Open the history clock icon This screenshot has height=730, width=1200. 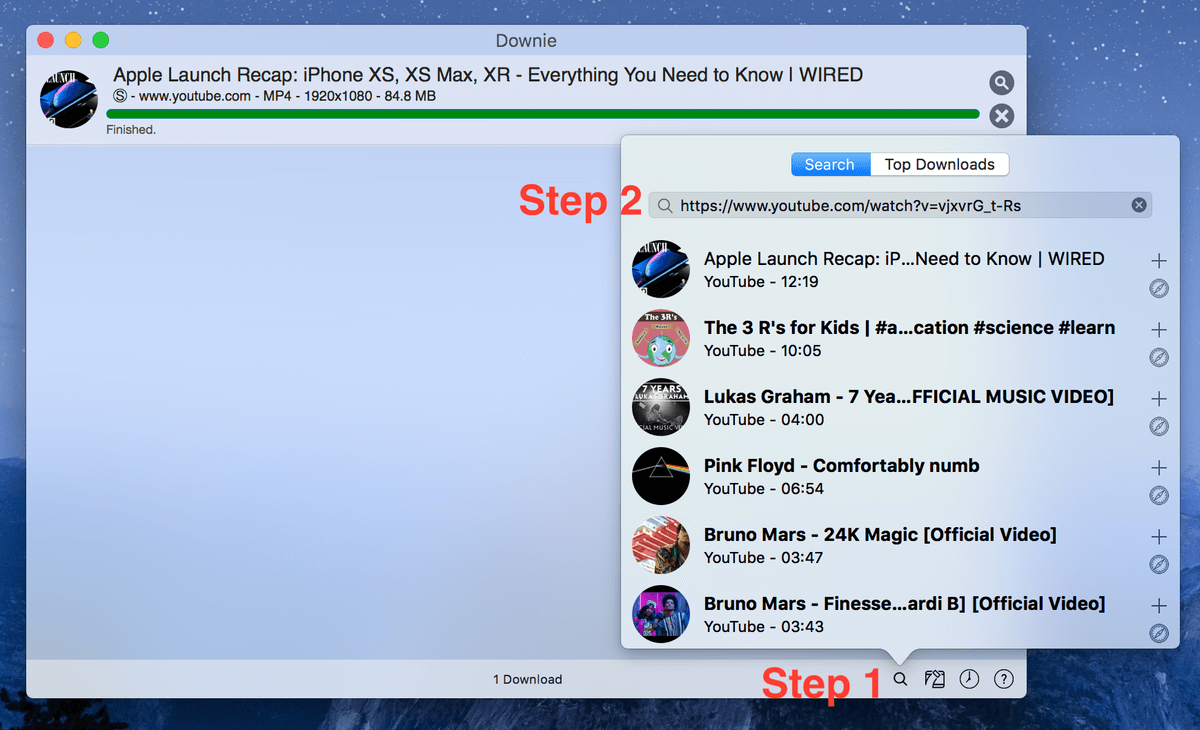(969, 679)
